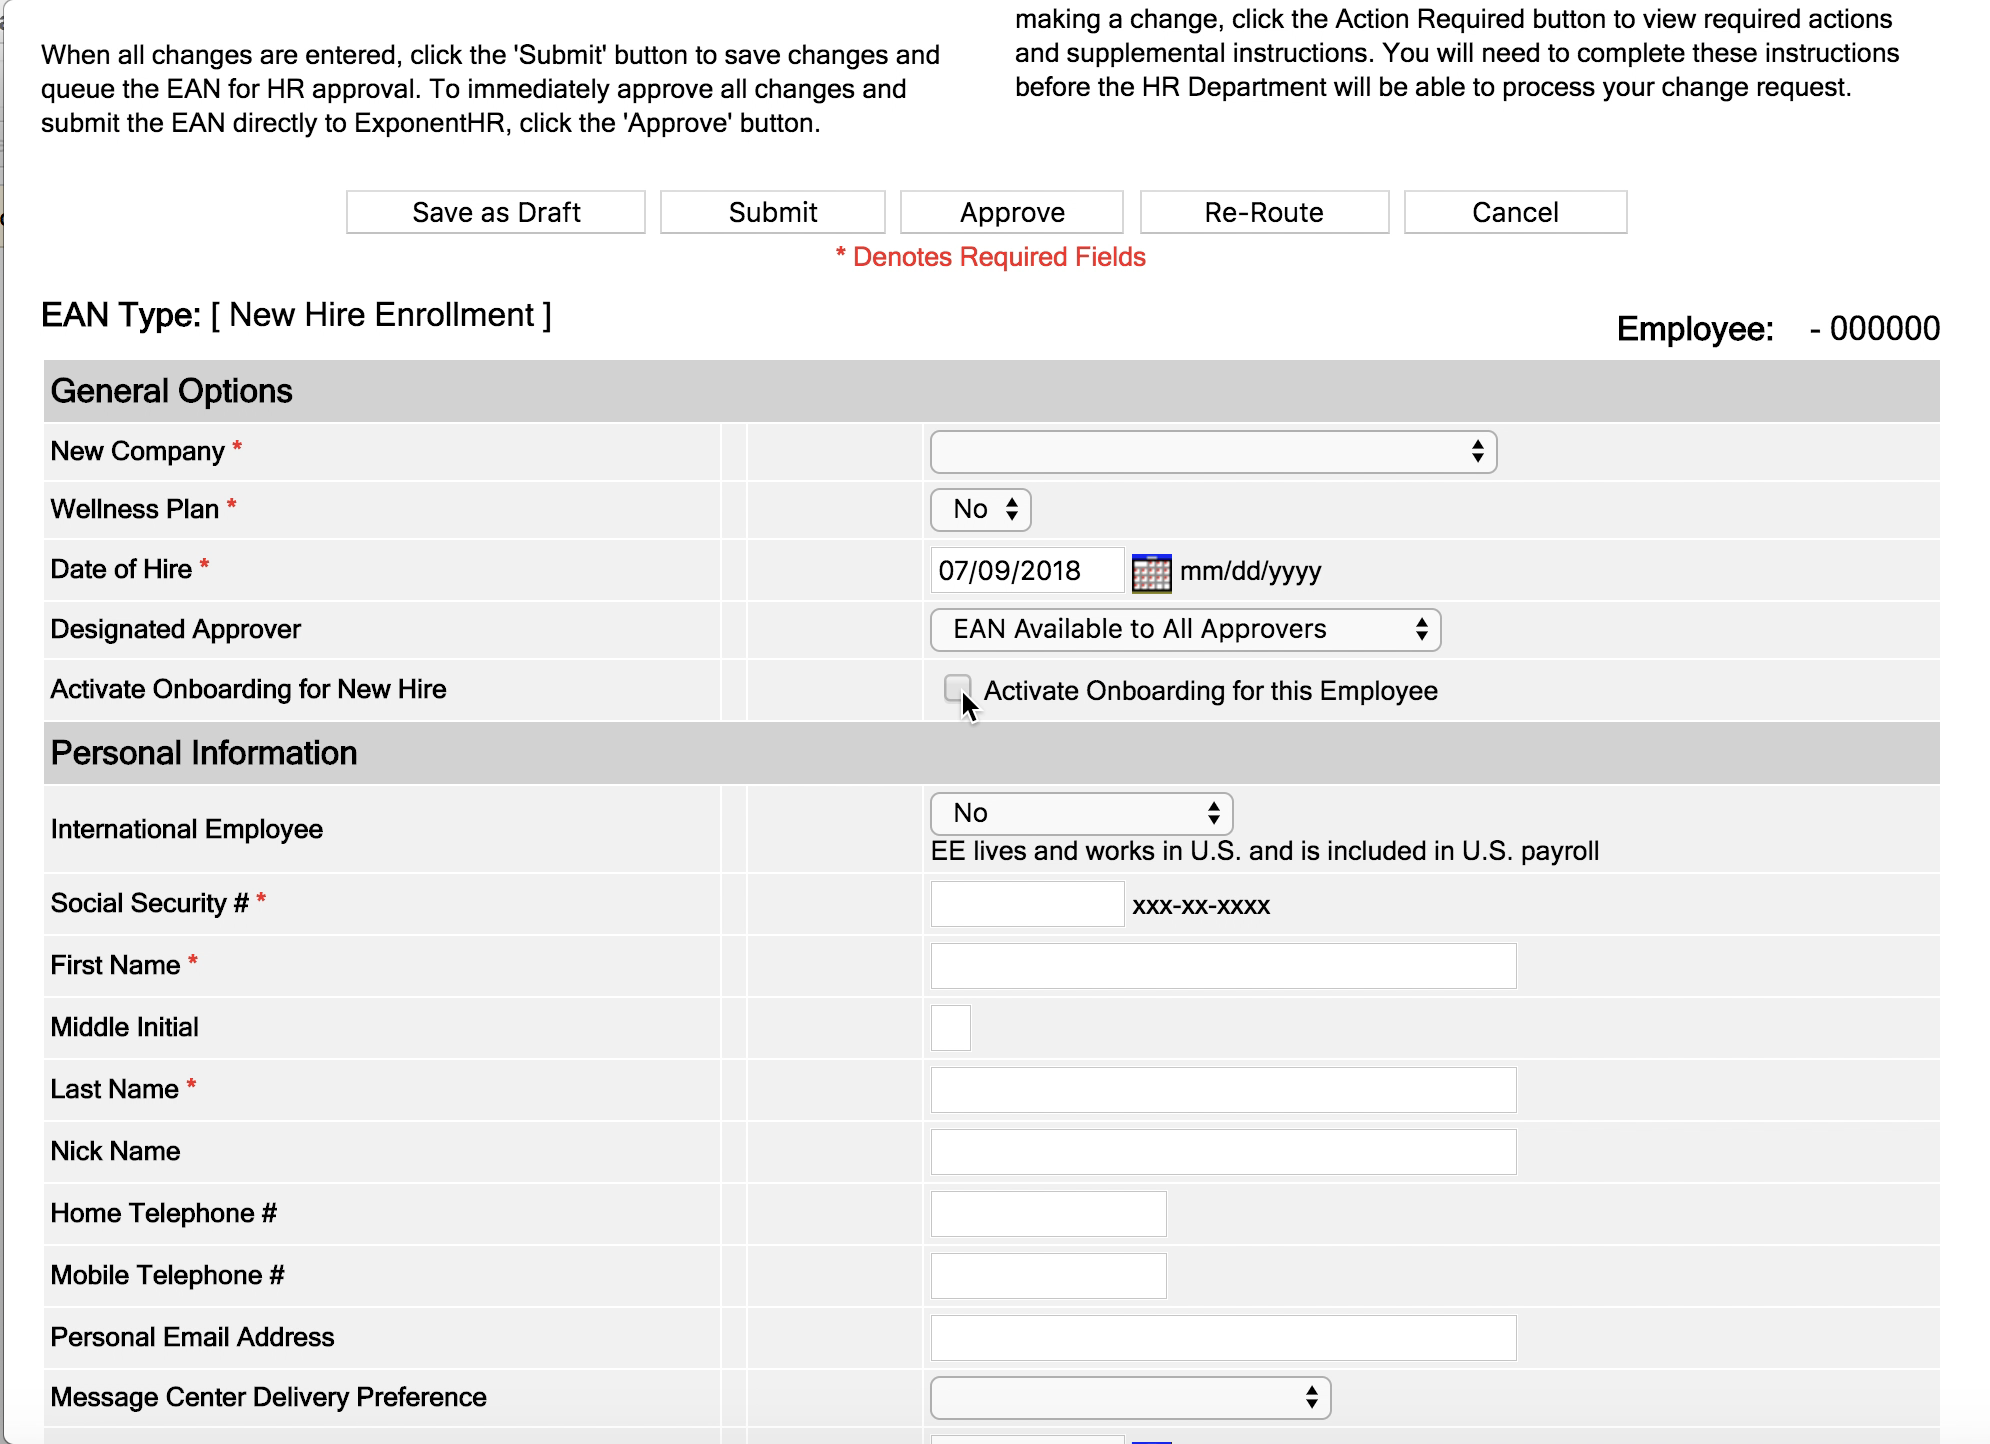
Task: Open the Wellness Plan dropdown
Action: point(981,510)
